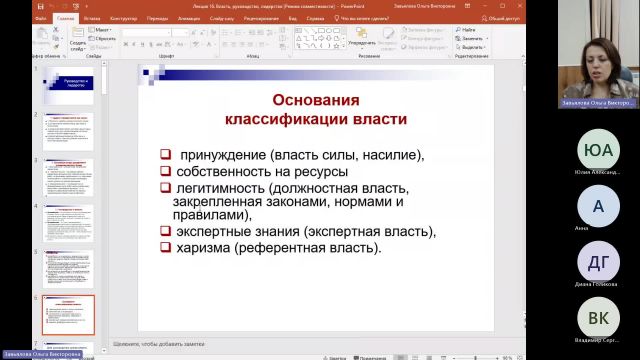Click the Выделить cursor icon
640x360 pixels.
point(458,47)
